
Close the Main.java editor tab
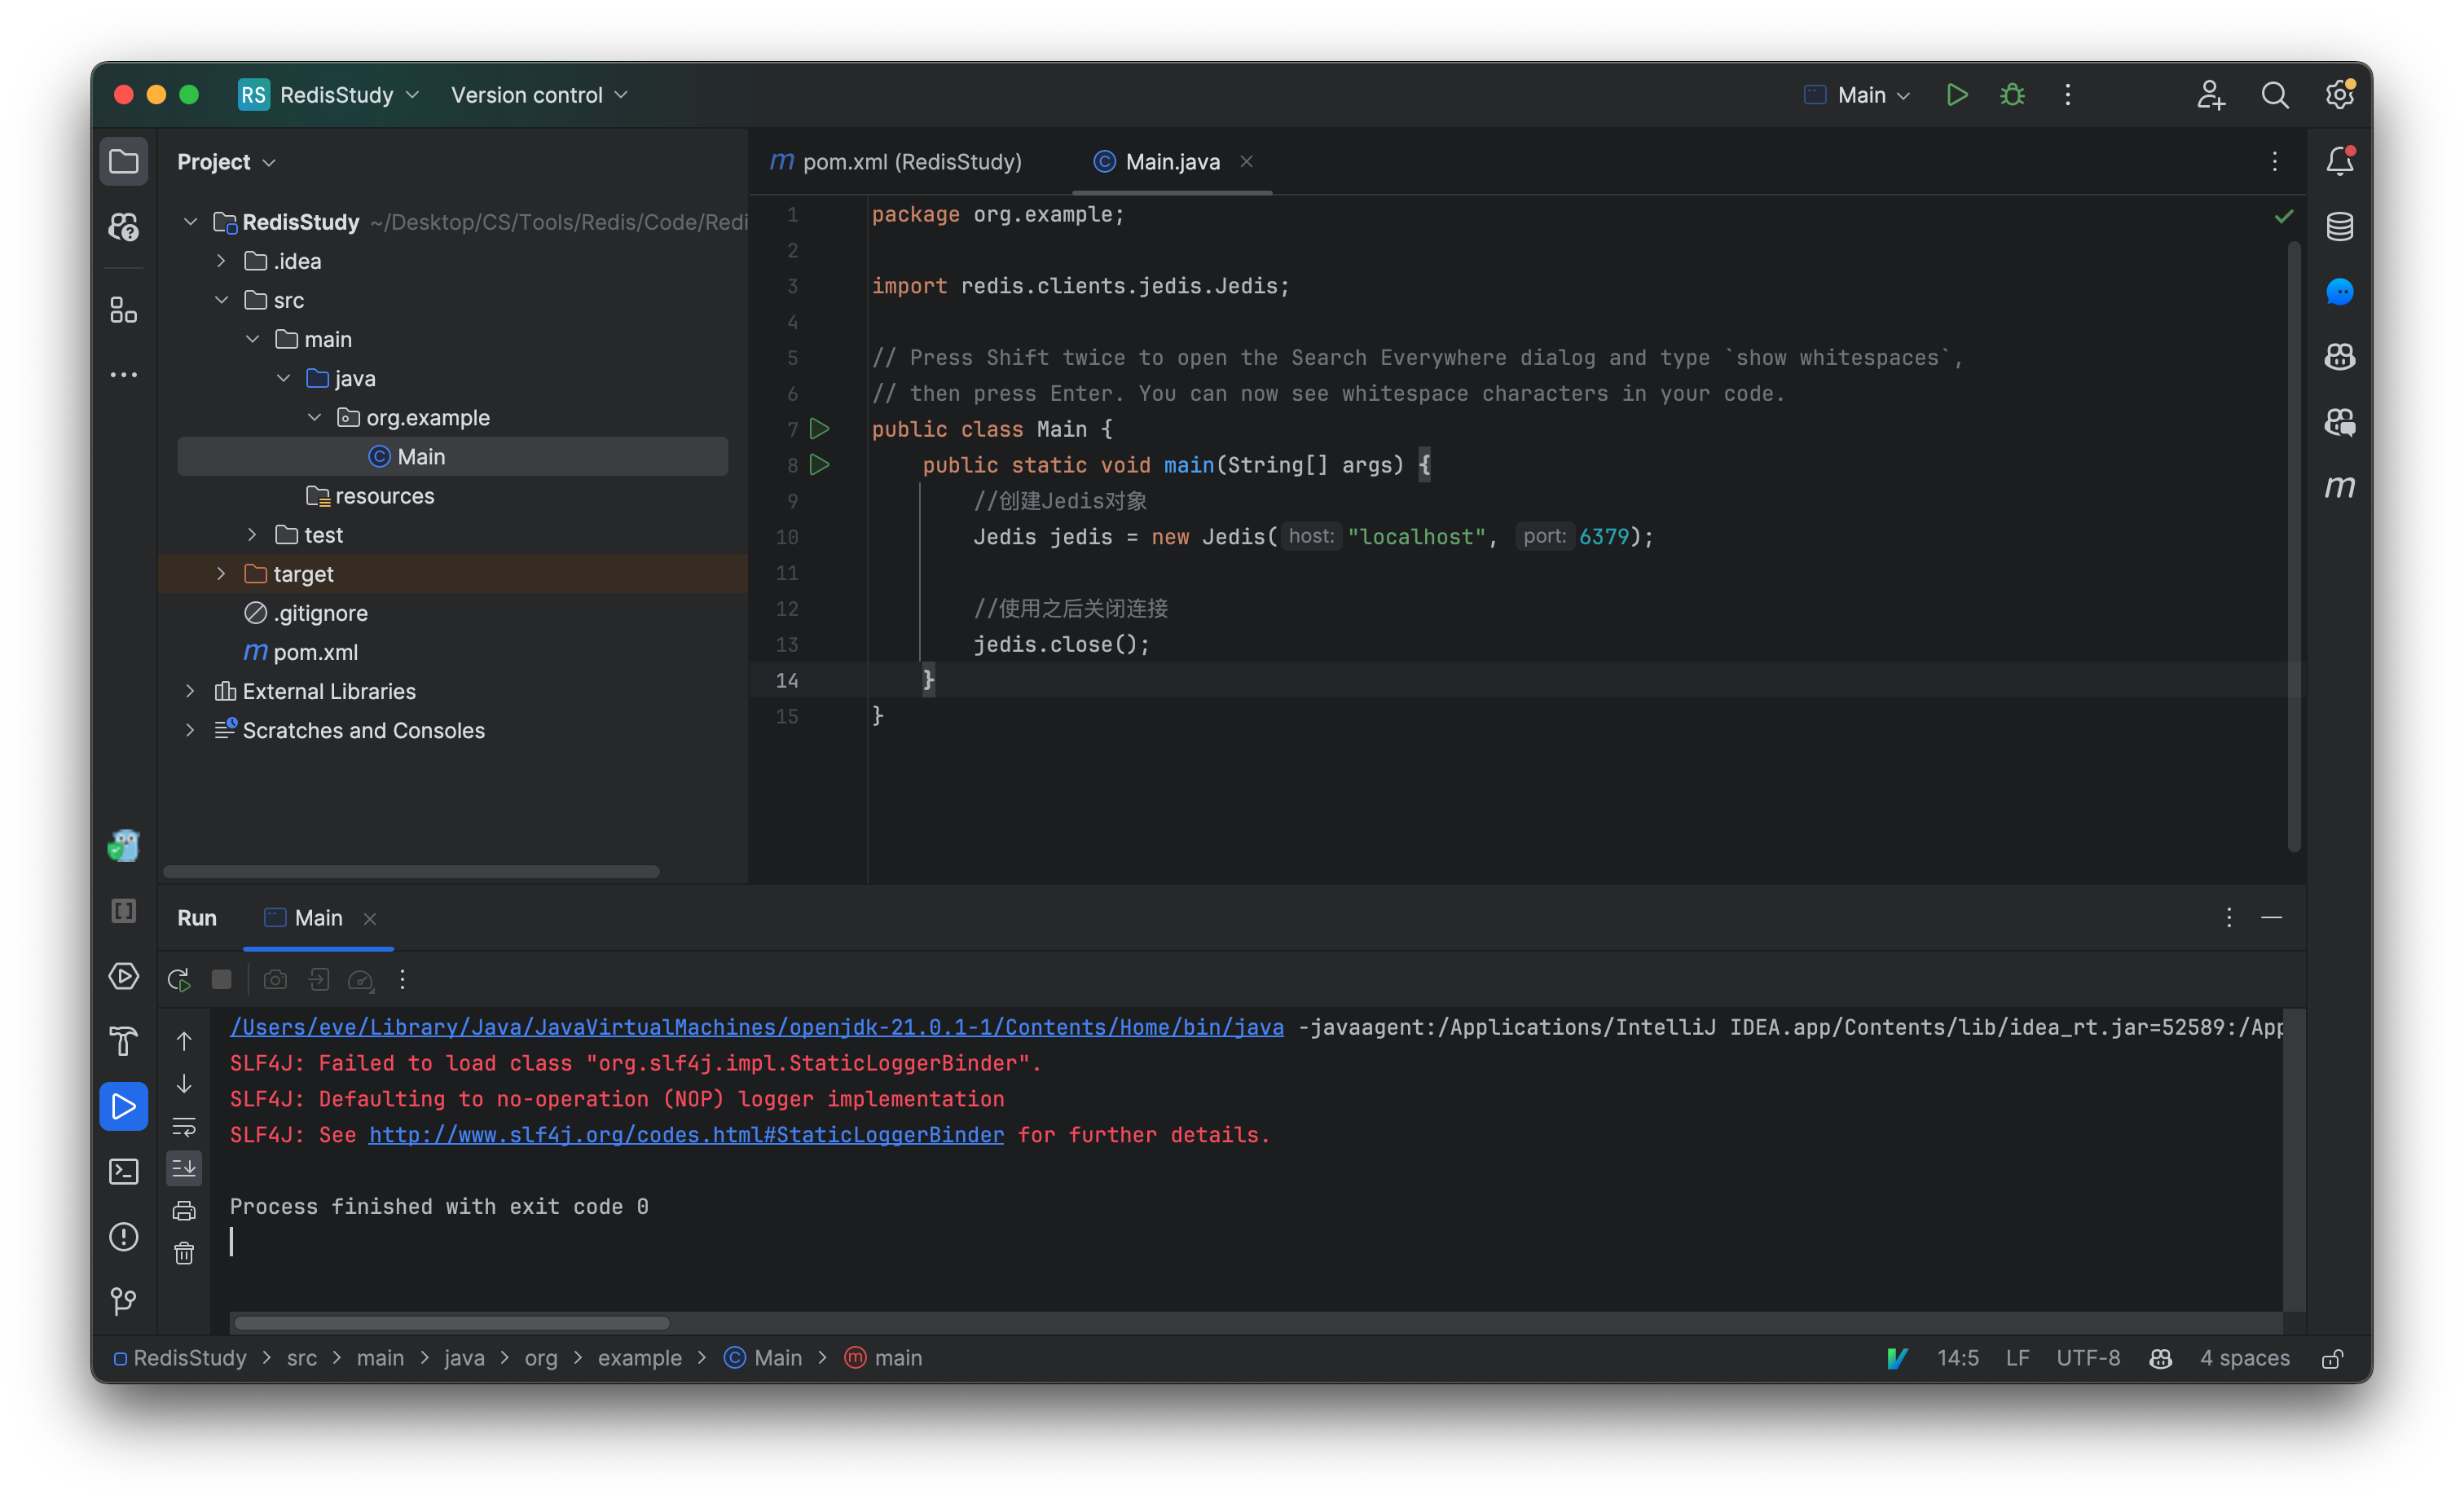click(1246, 162)
